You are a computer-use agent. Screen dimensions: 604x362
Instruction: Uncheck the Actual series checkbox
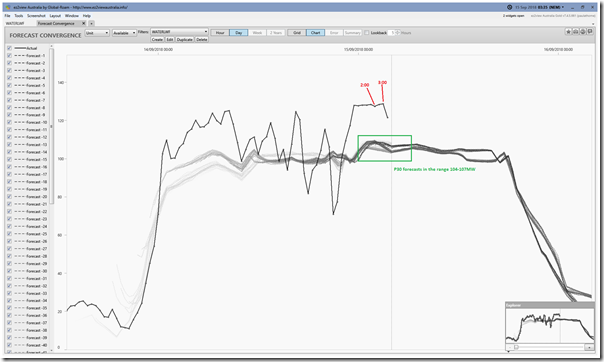(9, 48)
